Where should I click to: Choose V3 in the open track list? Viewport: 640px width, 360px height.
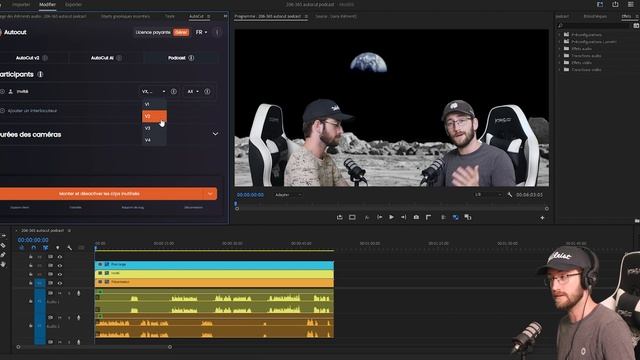pyautogui.click(x=154, y=128)
